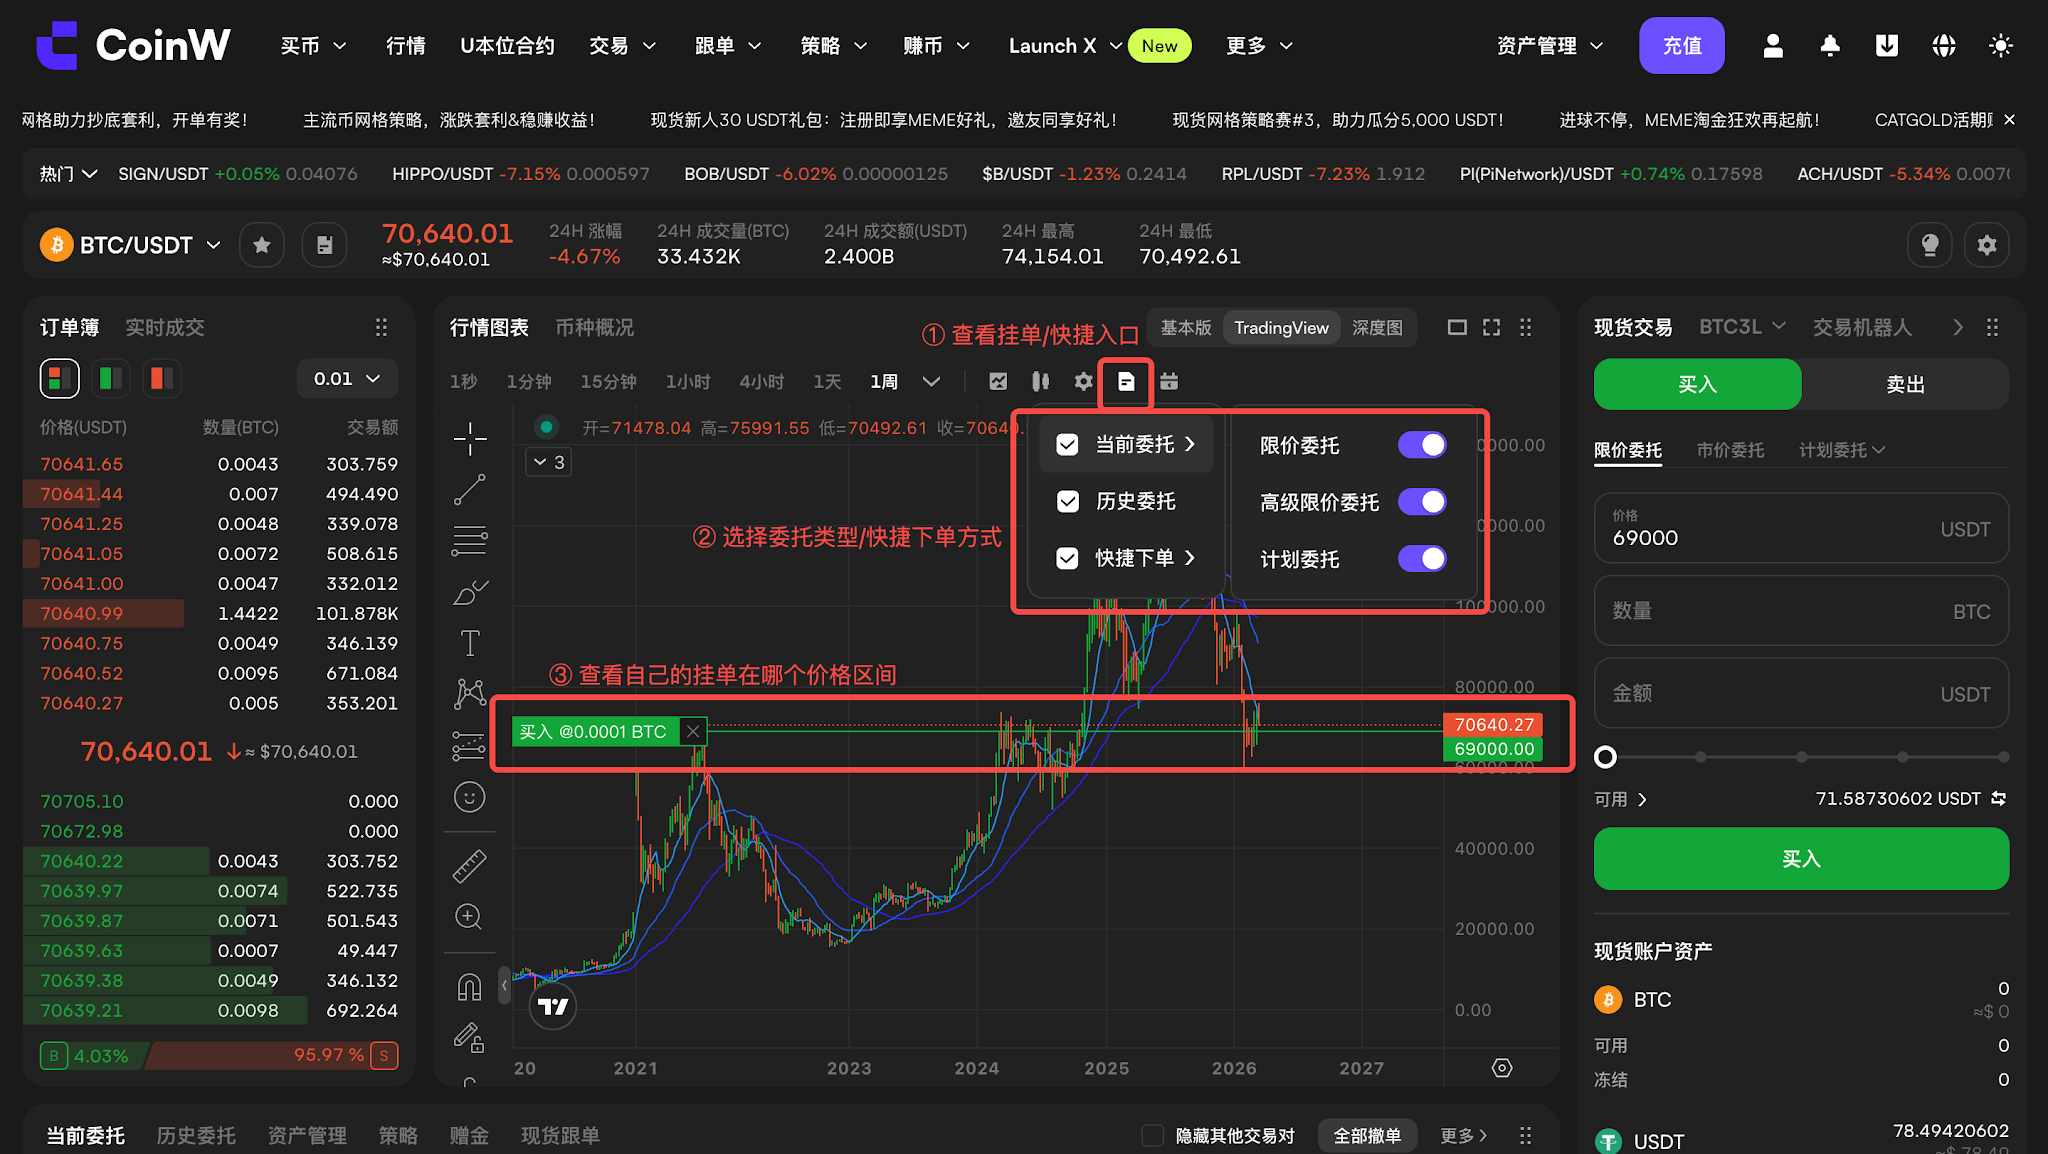The width and height of the screenshot is (2048, 1154).
Task: Collapse the indicator legend showing 3
Action: tap(549, 462)
